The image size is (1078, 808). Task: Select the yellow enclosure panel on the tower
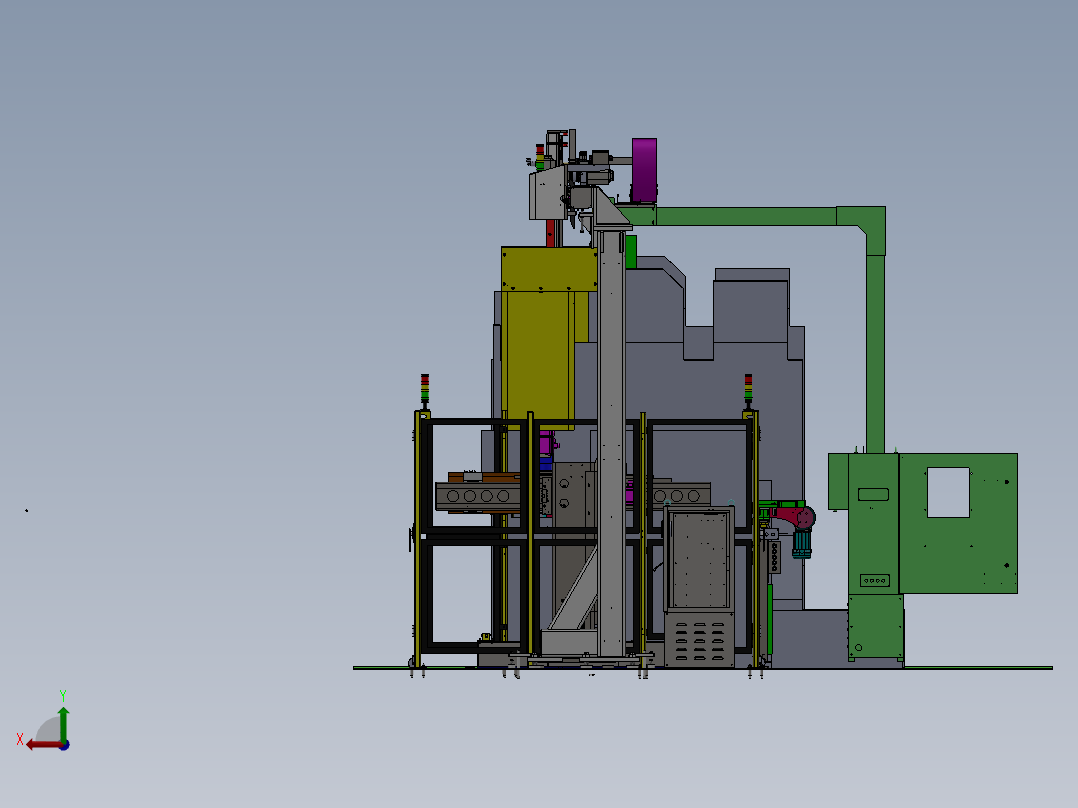(x=548, y=268)
